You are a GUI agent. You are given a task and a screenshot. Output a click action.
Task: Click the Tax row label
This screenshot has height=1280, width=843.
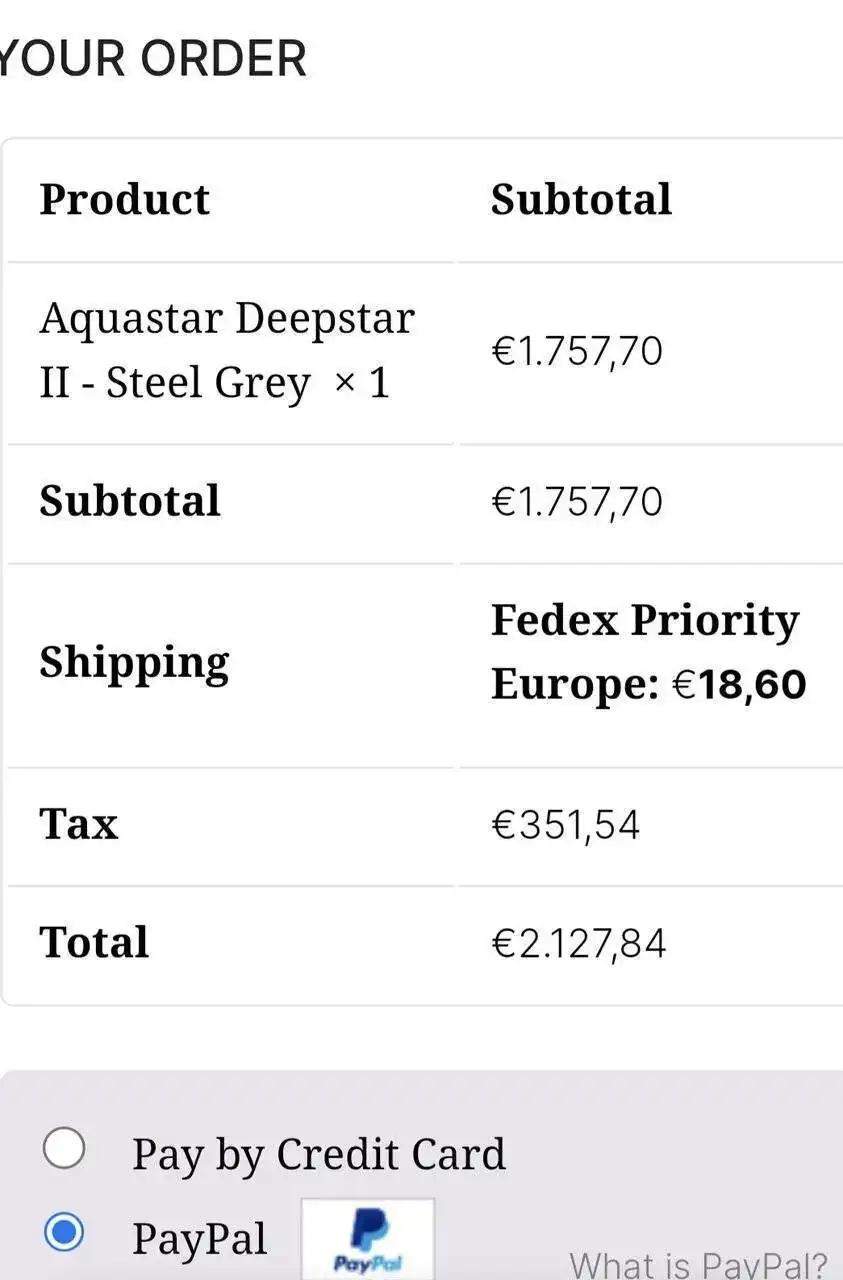(79, 825)
